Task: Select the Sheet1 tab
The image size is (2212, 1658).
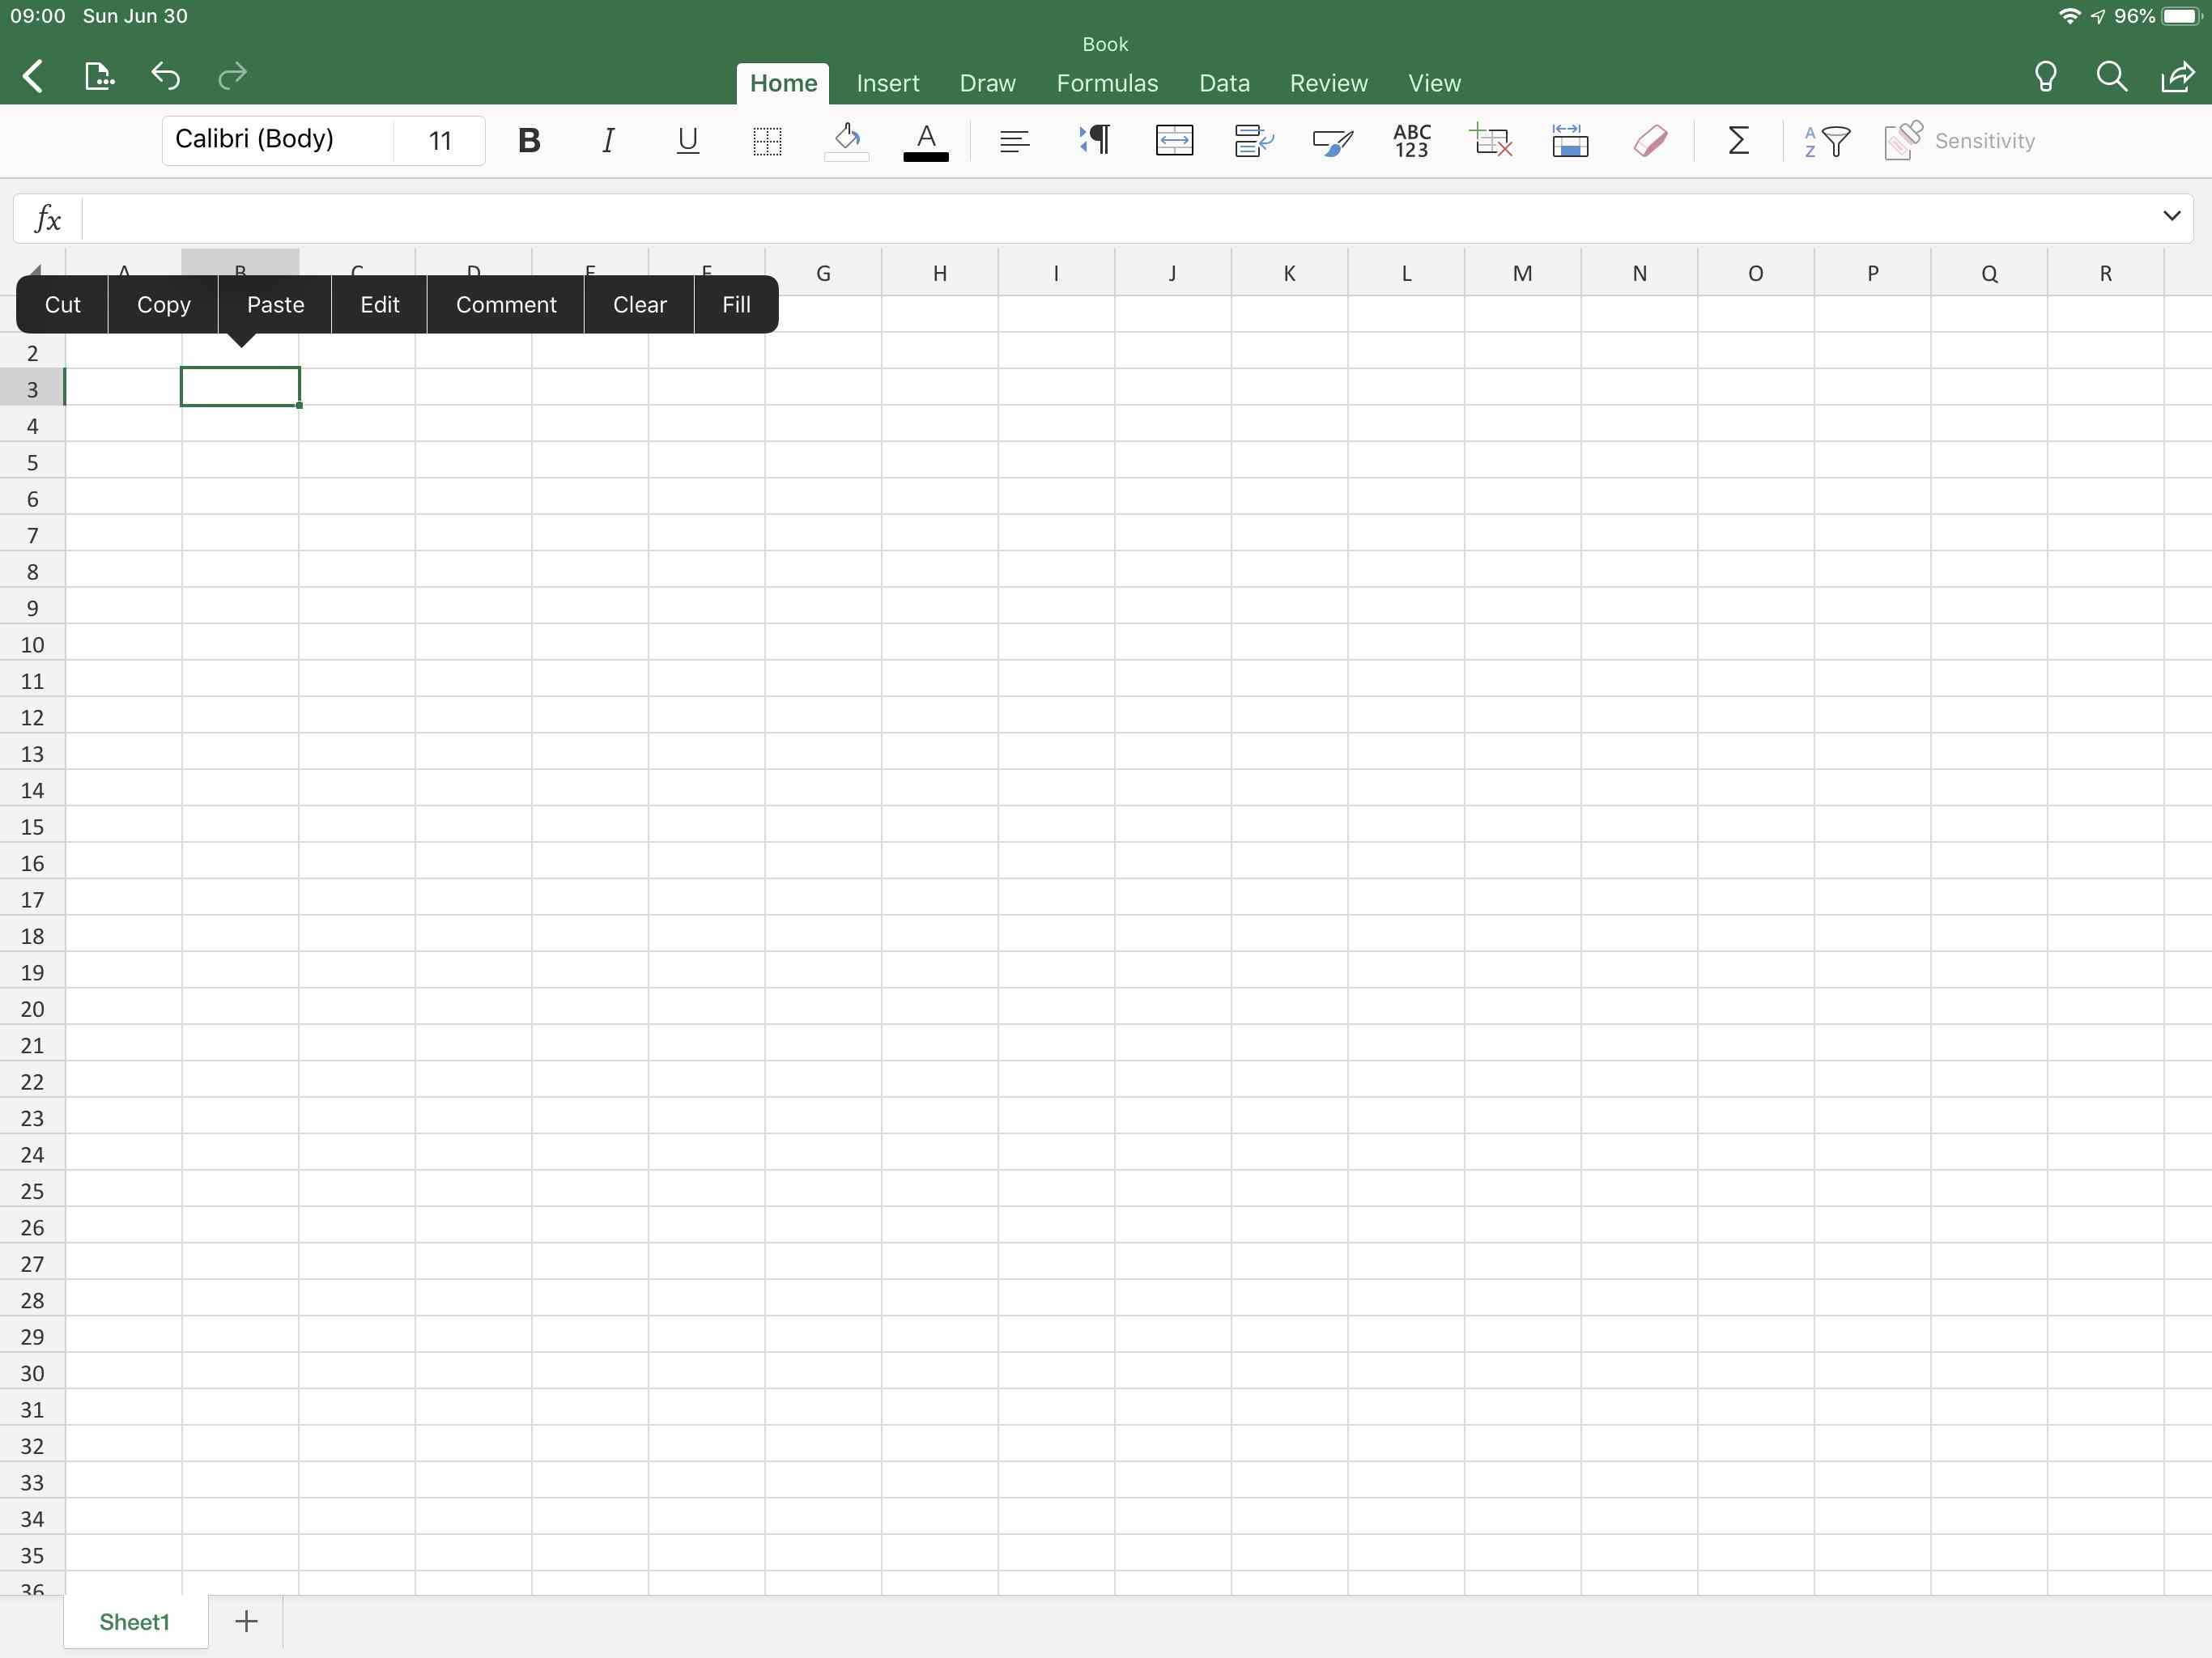Action: pos(135,1622)
